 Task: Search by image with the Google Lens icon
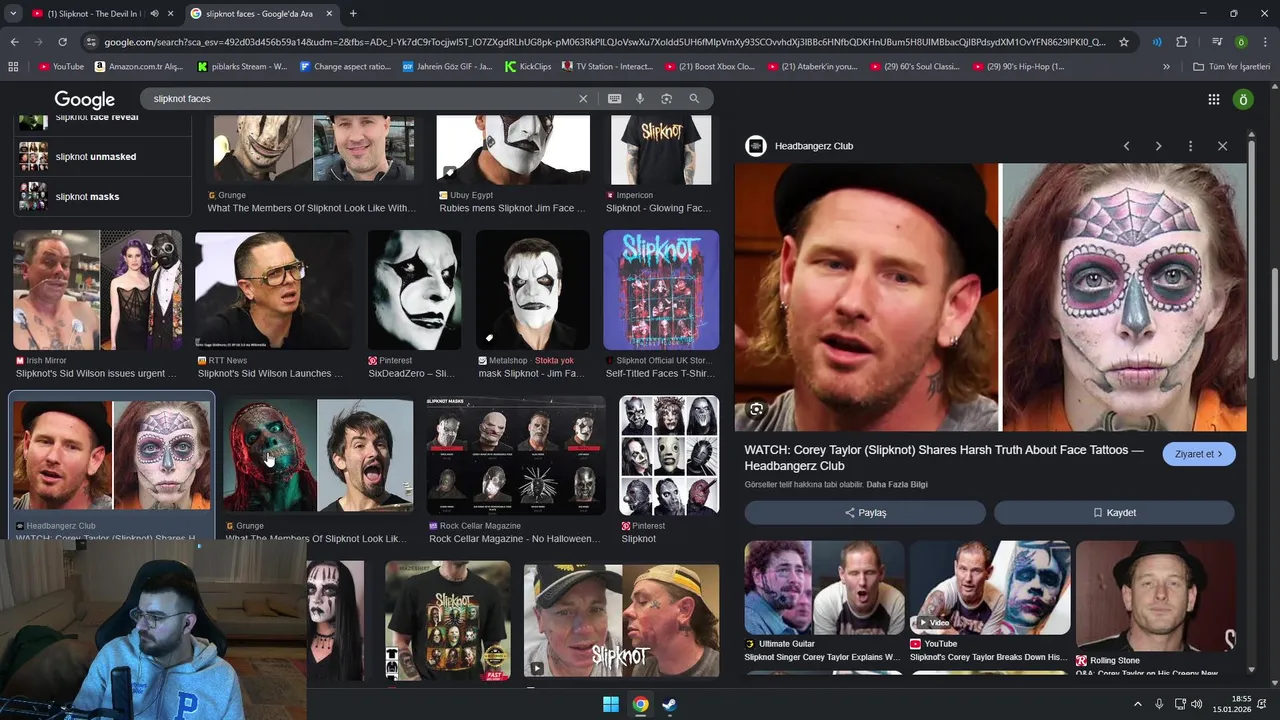(x=666, y=99)
